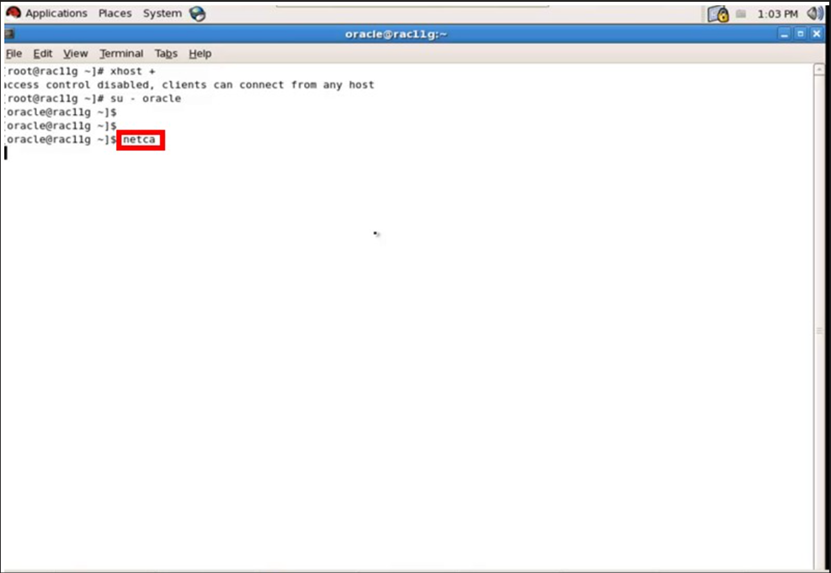Open the Edit menu

coord(42,54)
